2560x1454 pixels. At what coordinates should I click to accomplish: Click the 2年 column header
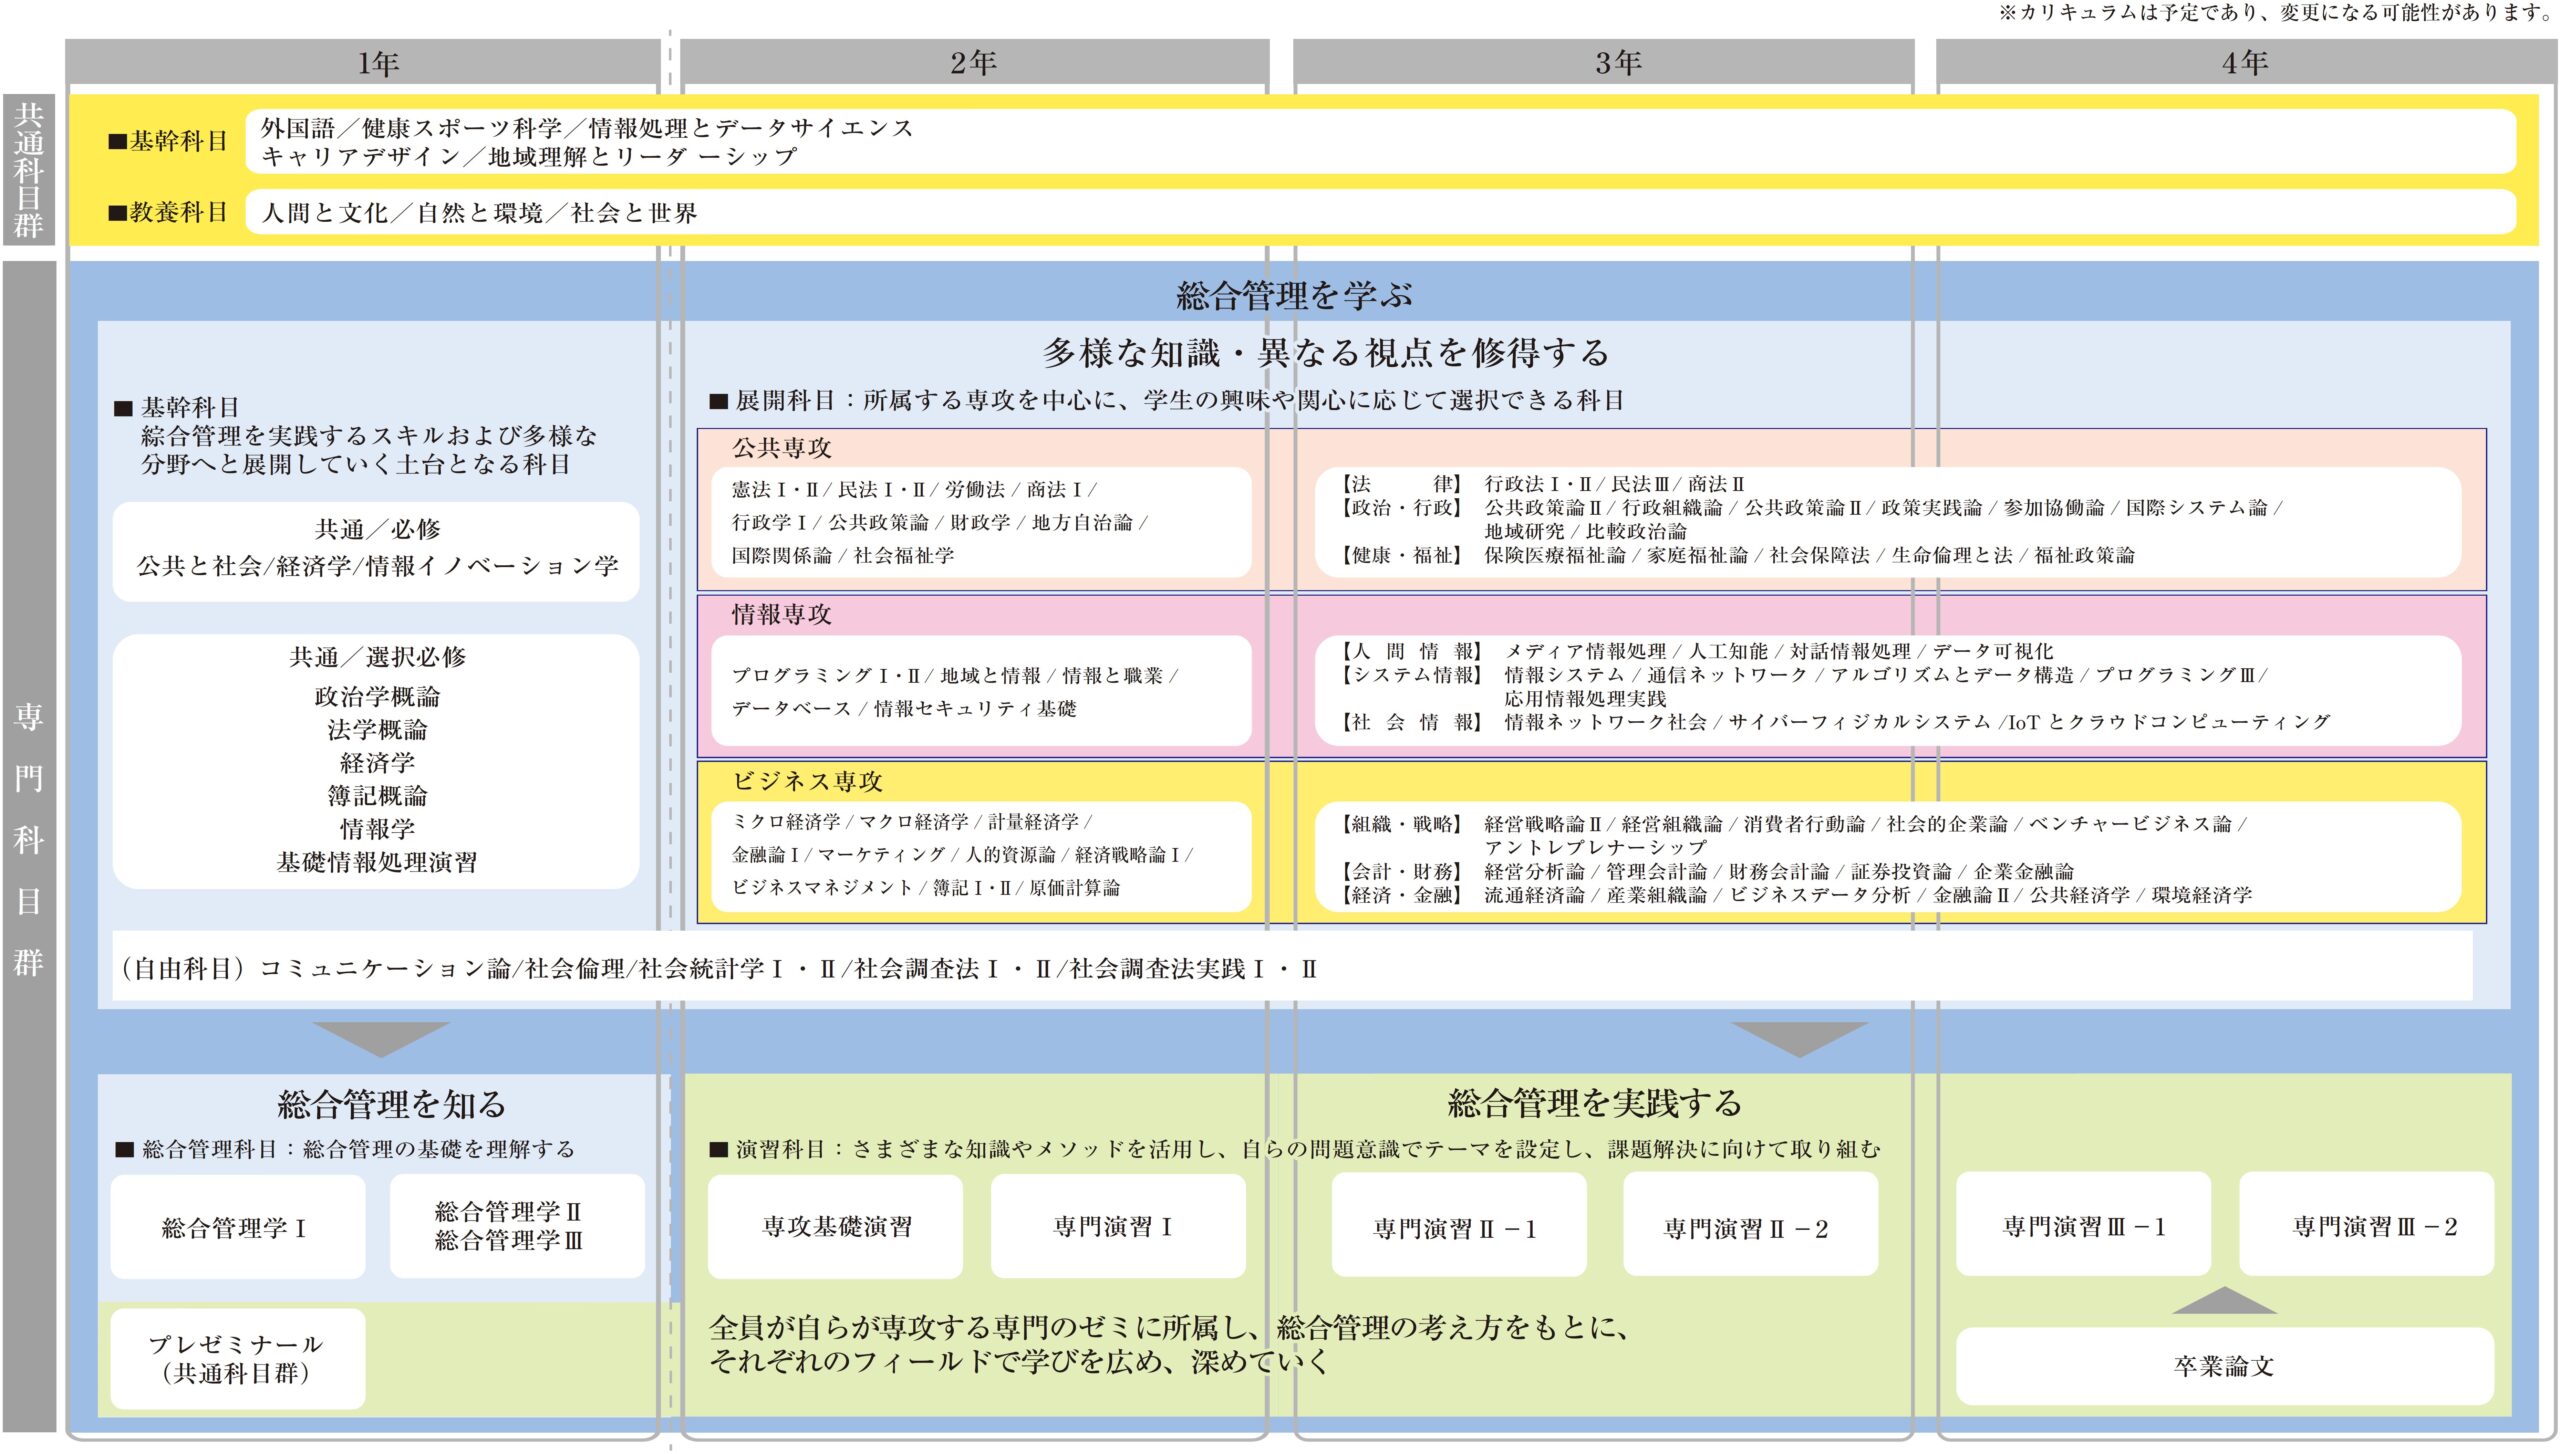point(975,63)
